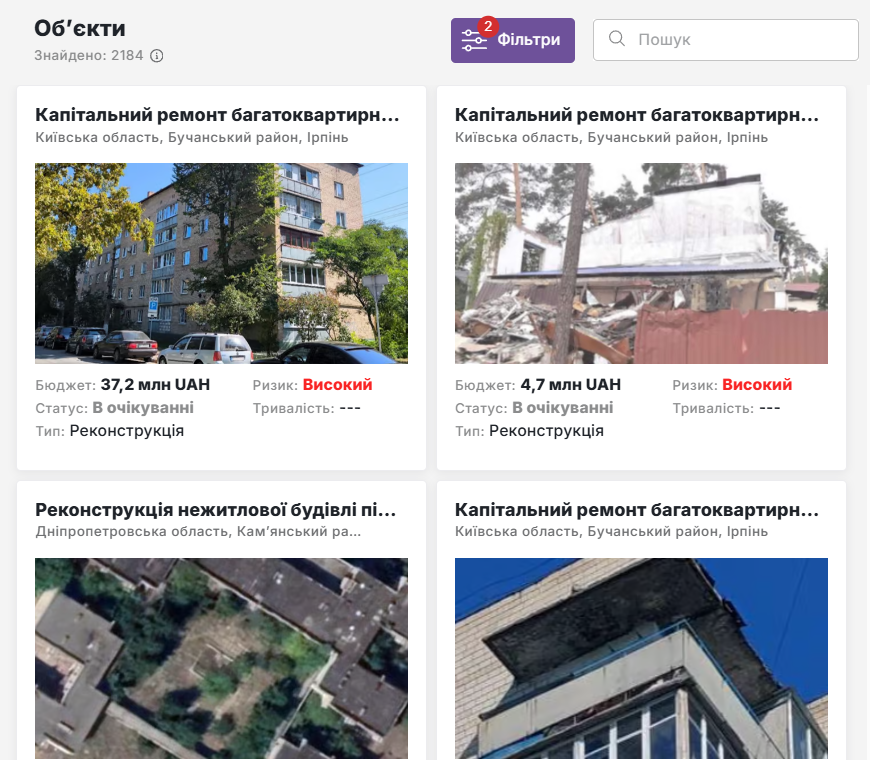Click the info icon beside Знайдено: 2184

tap(156, 56)
